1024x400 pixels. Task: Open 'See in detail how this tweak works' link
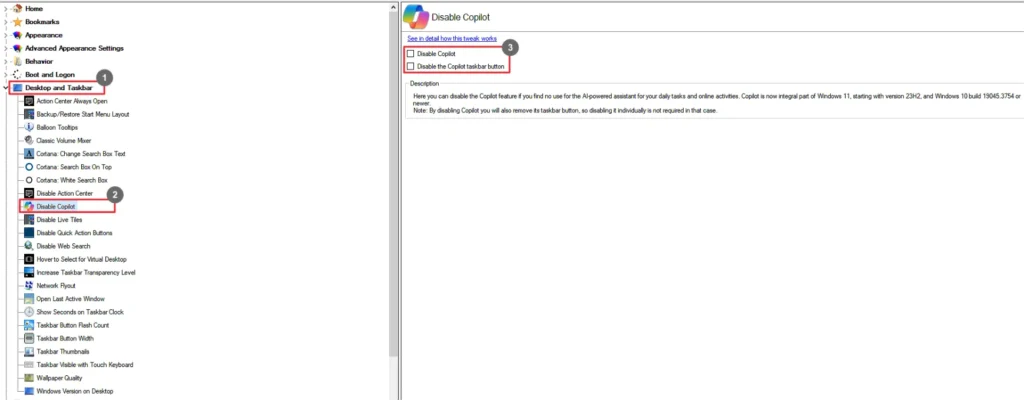pos(452,39)
